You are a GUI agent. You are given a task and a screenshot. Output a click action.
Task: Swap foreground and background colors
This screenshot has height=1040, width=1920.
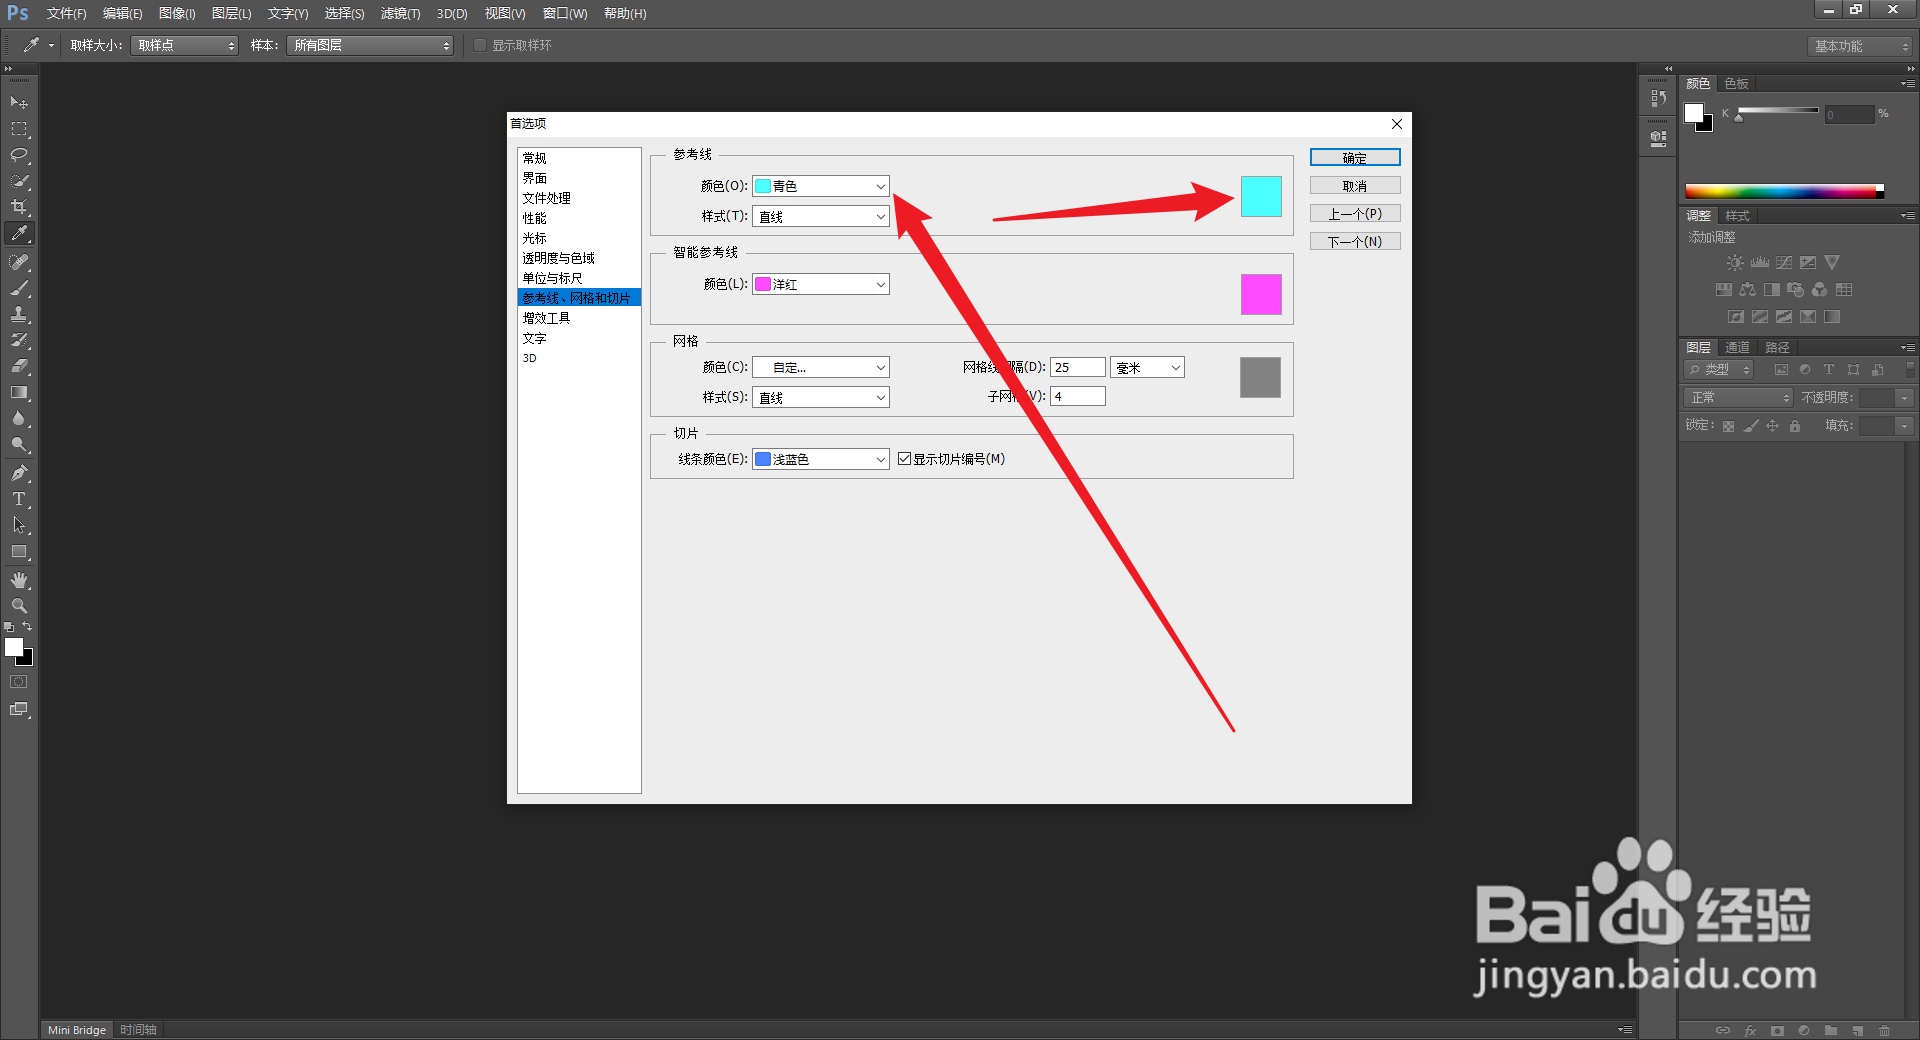pos(27,627)
